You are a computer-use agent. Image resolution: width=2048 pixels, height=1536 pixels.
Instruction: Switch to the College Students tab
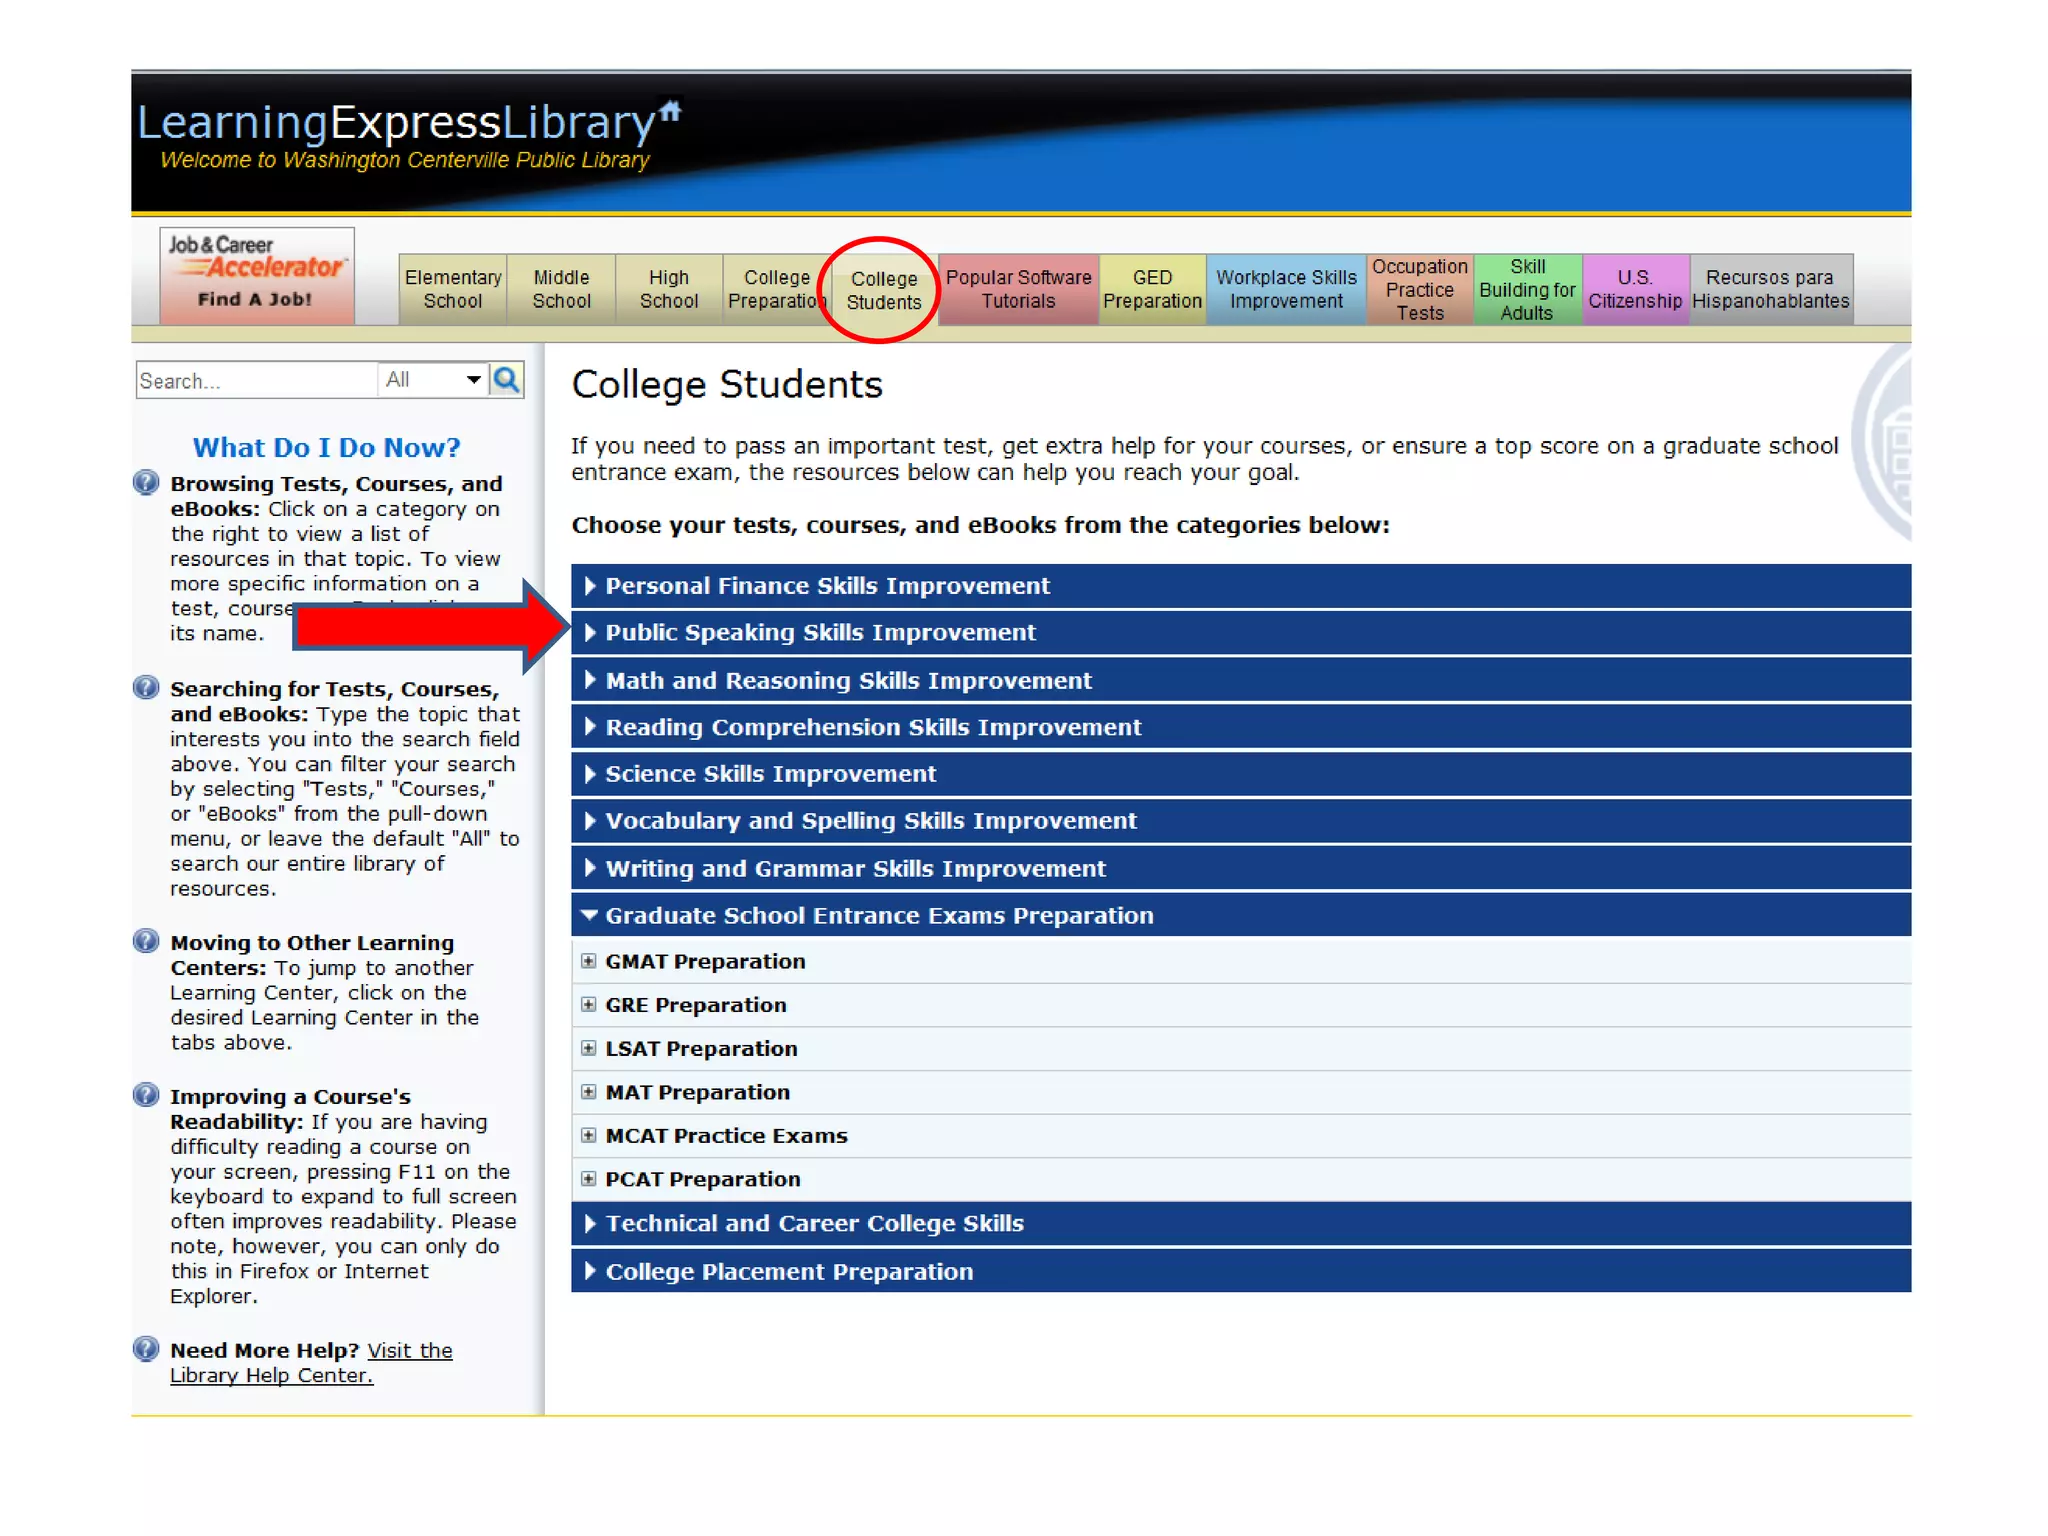tap(883, 290)
